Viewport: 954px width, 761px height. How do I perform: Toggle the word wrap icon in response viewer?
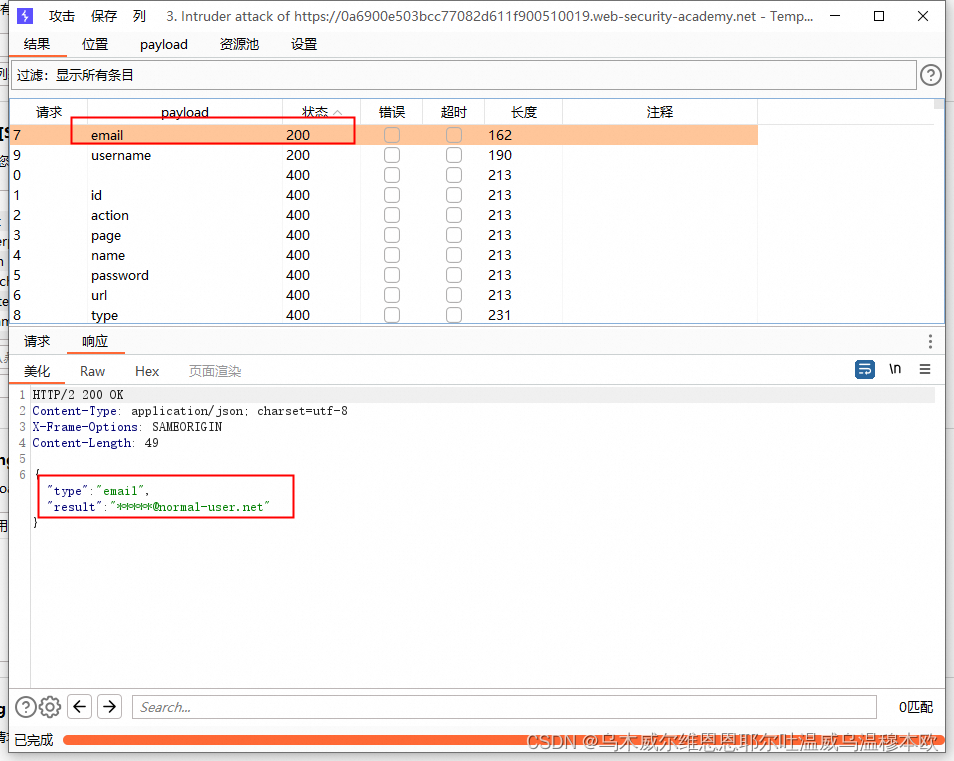click(x=864, y=369)
